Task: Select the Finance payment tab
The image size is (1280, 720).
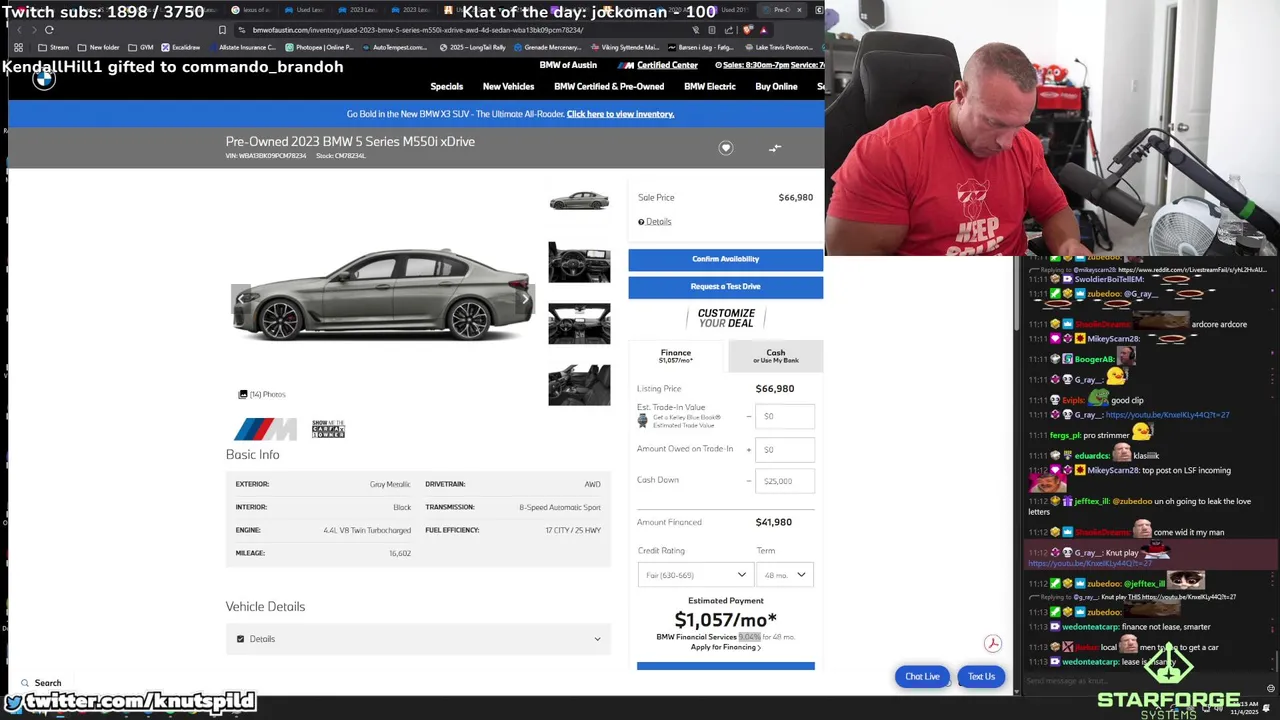Action: [676, 355]
